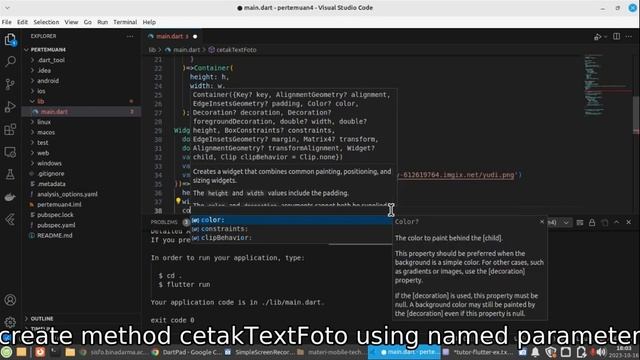This screenshot has height=360, width=640.
Task: Open the View menu
Action: 71,22
